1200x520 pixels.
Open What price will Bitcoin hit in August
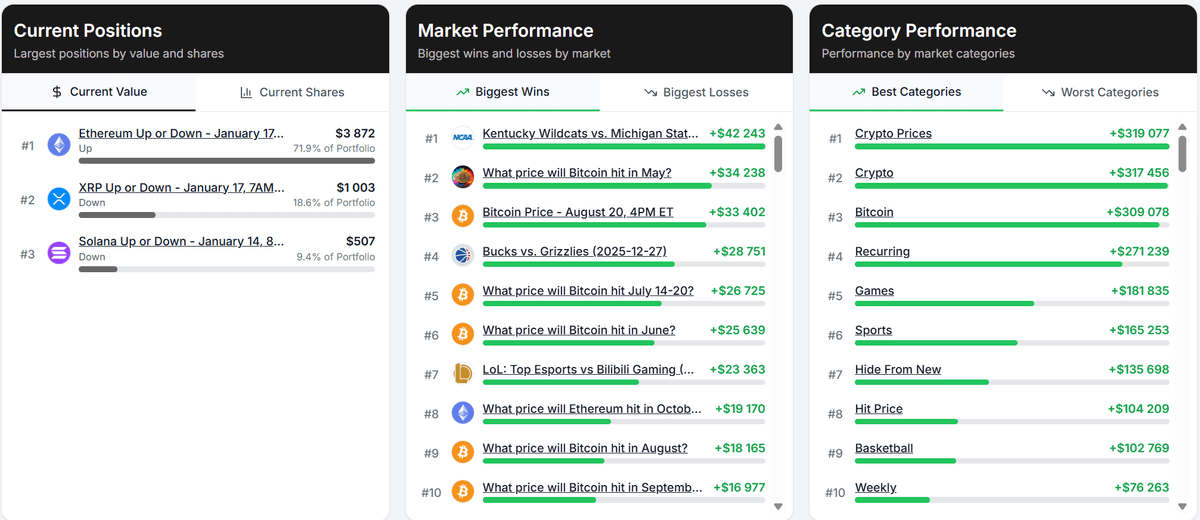coord(585,448)
